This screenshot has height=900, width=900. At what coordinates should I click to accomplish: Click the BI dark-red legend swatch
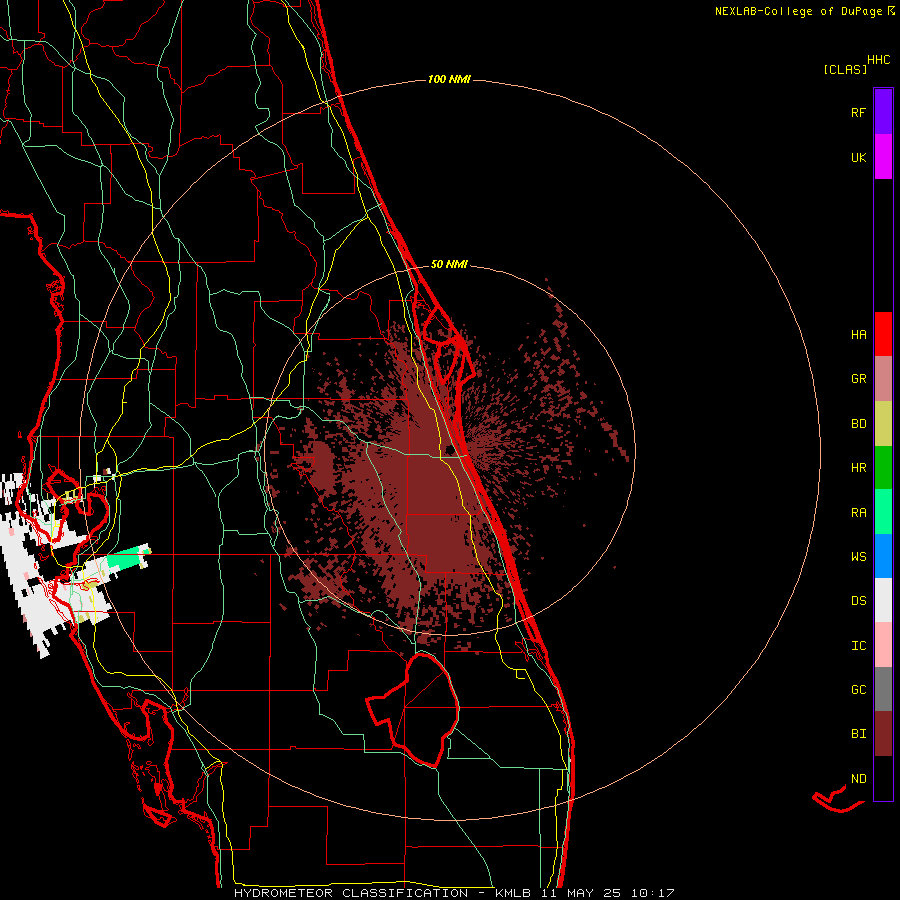(x=883, y=734)
